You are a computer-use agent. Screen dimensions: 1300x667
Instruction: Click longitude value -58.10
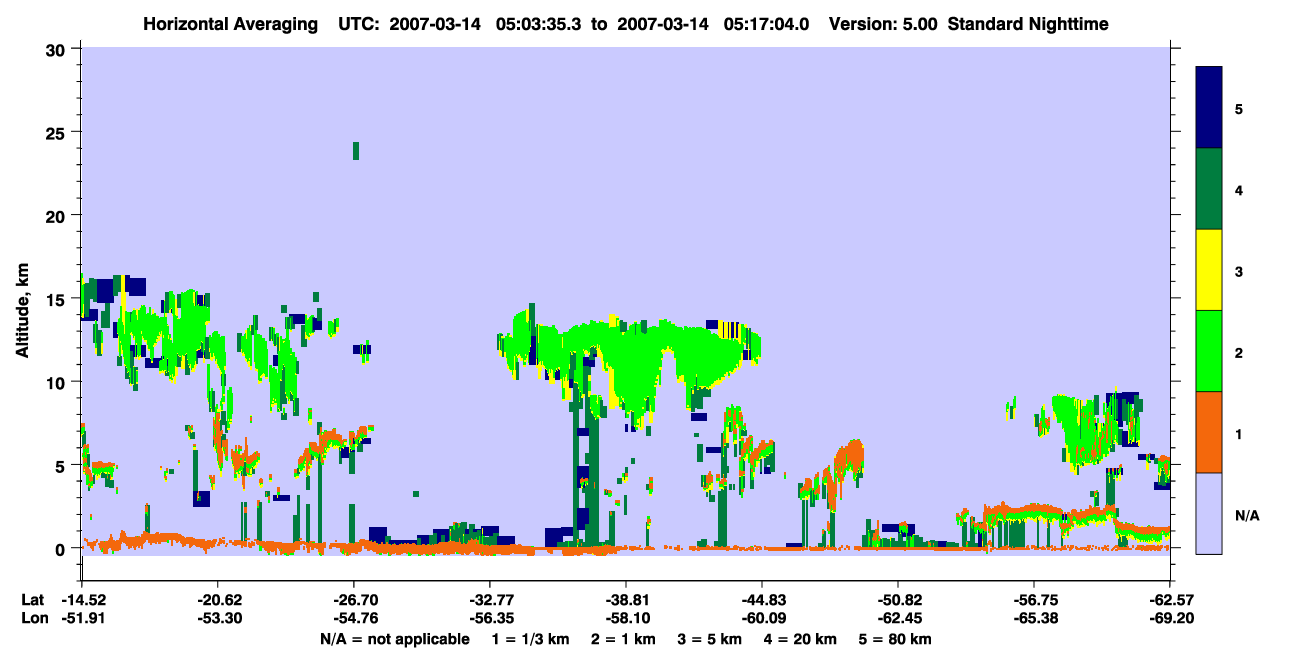coord(626,619)
